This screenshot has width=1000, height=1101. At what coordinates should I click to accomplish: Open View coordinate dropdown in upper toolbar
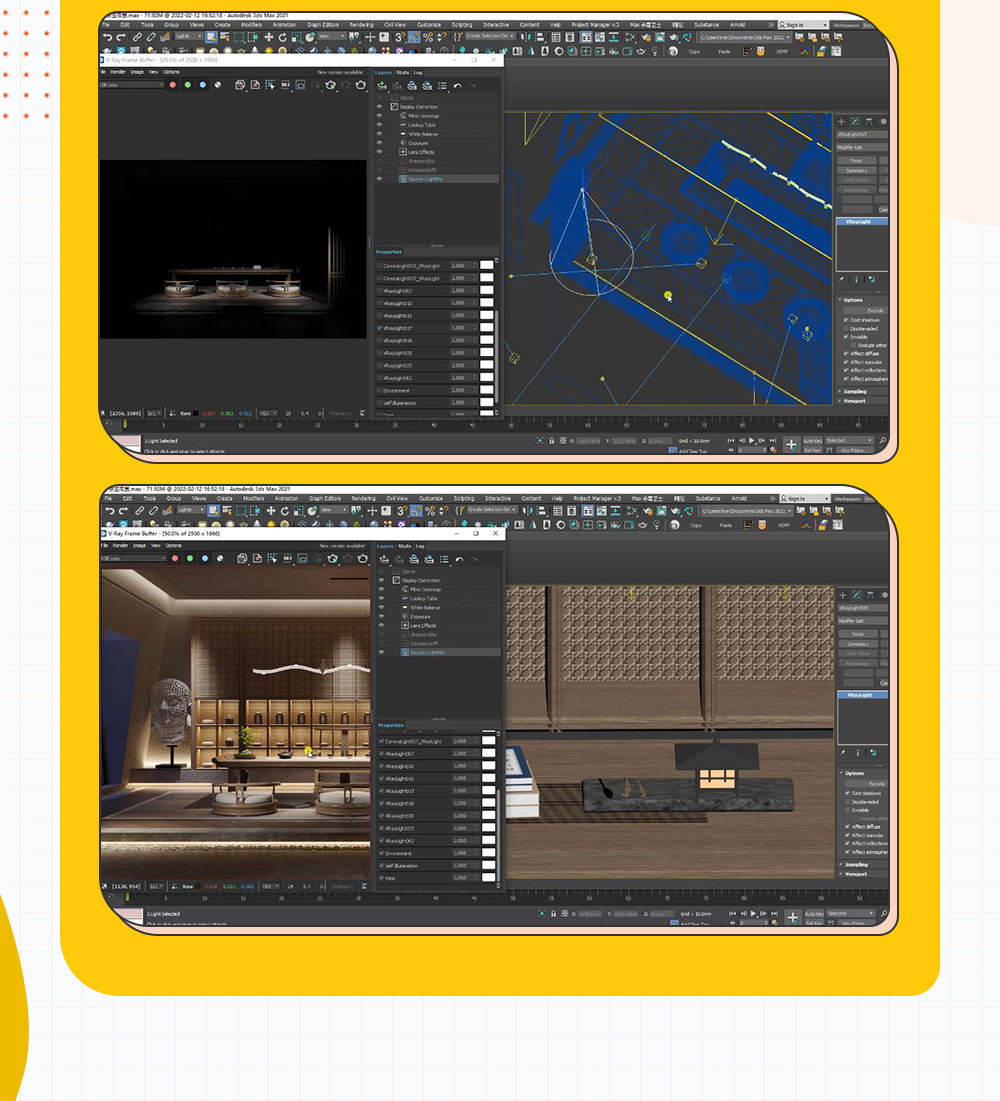[332, 37]
